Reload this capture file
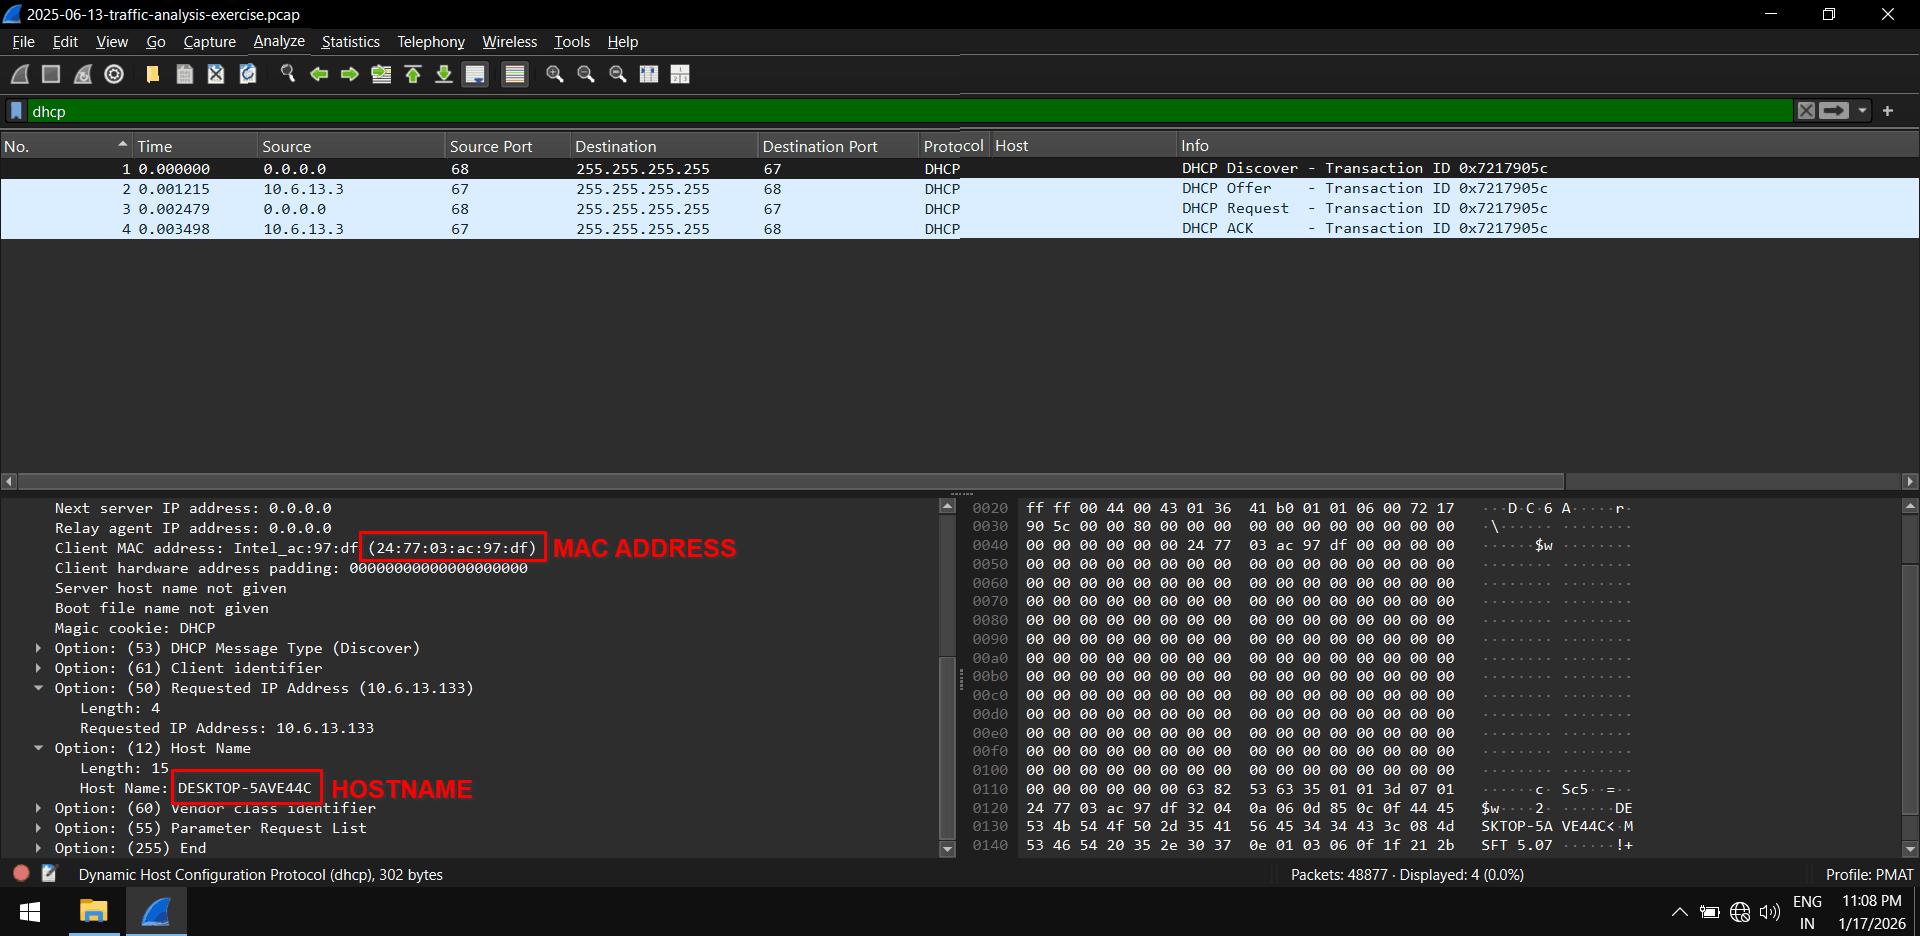The height and width of the screenshot is (936, 1920). [x=248, y=74]
